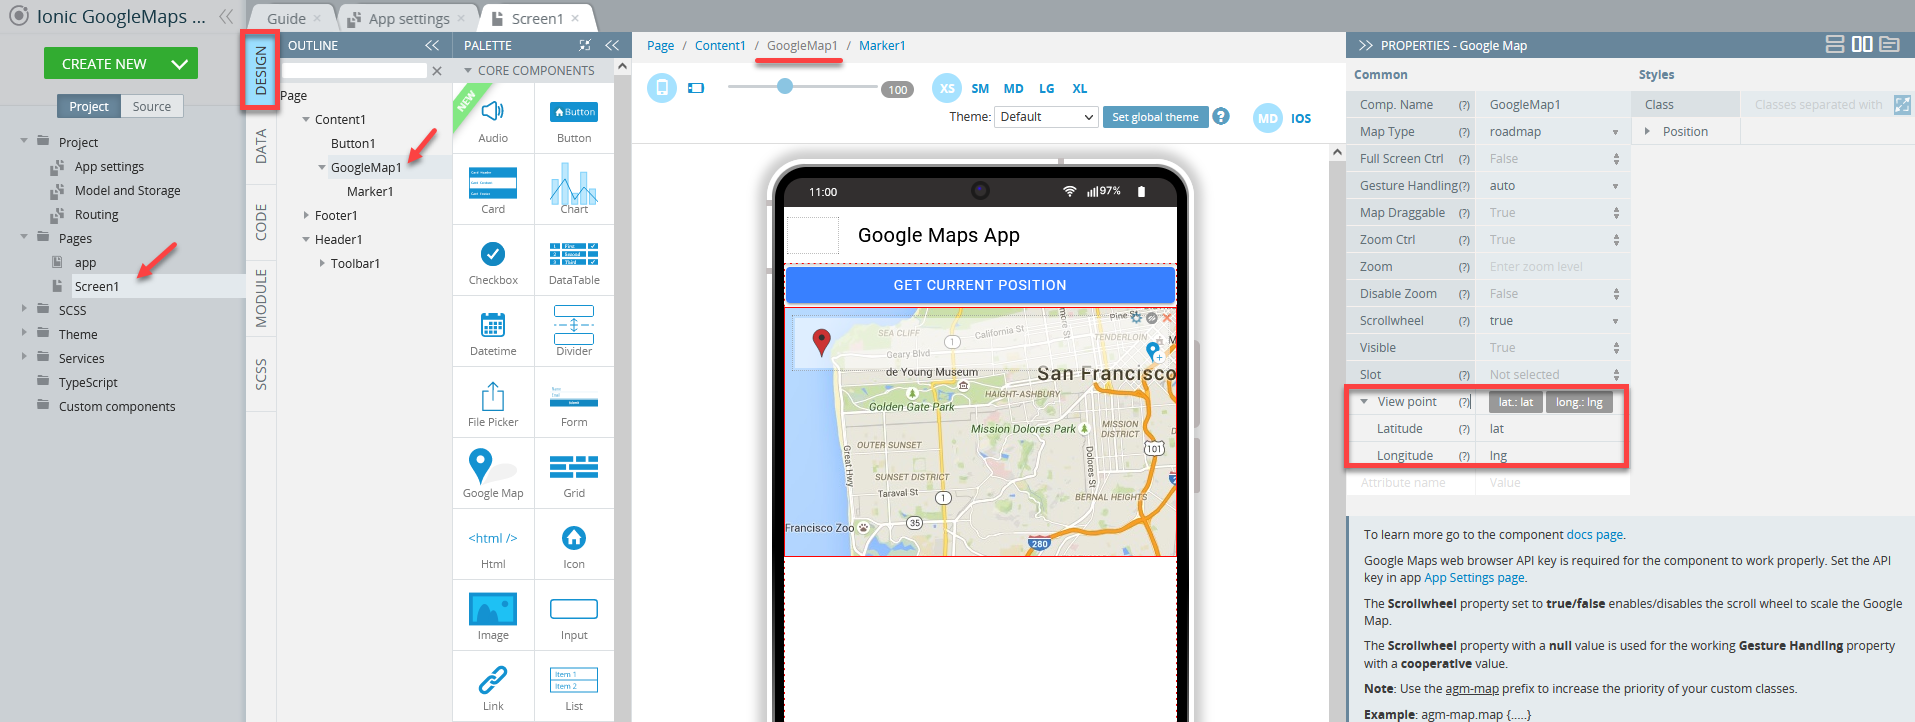Screen dimensions: 1915x722
Task: Switch to the Guide tab
Action: 287,18
